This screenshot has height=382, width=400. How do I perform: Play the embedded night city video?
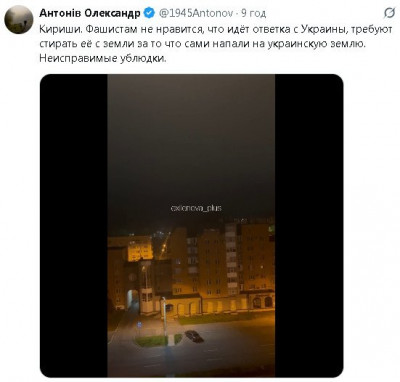click(x=191, y=226)
